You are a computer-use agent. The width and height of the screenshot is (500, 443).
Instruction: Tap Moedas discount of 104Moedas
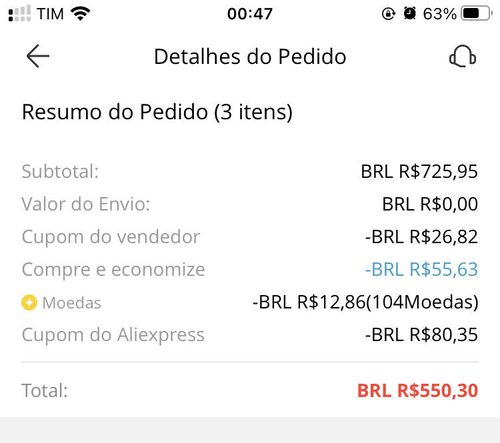(x=365, y=302)
